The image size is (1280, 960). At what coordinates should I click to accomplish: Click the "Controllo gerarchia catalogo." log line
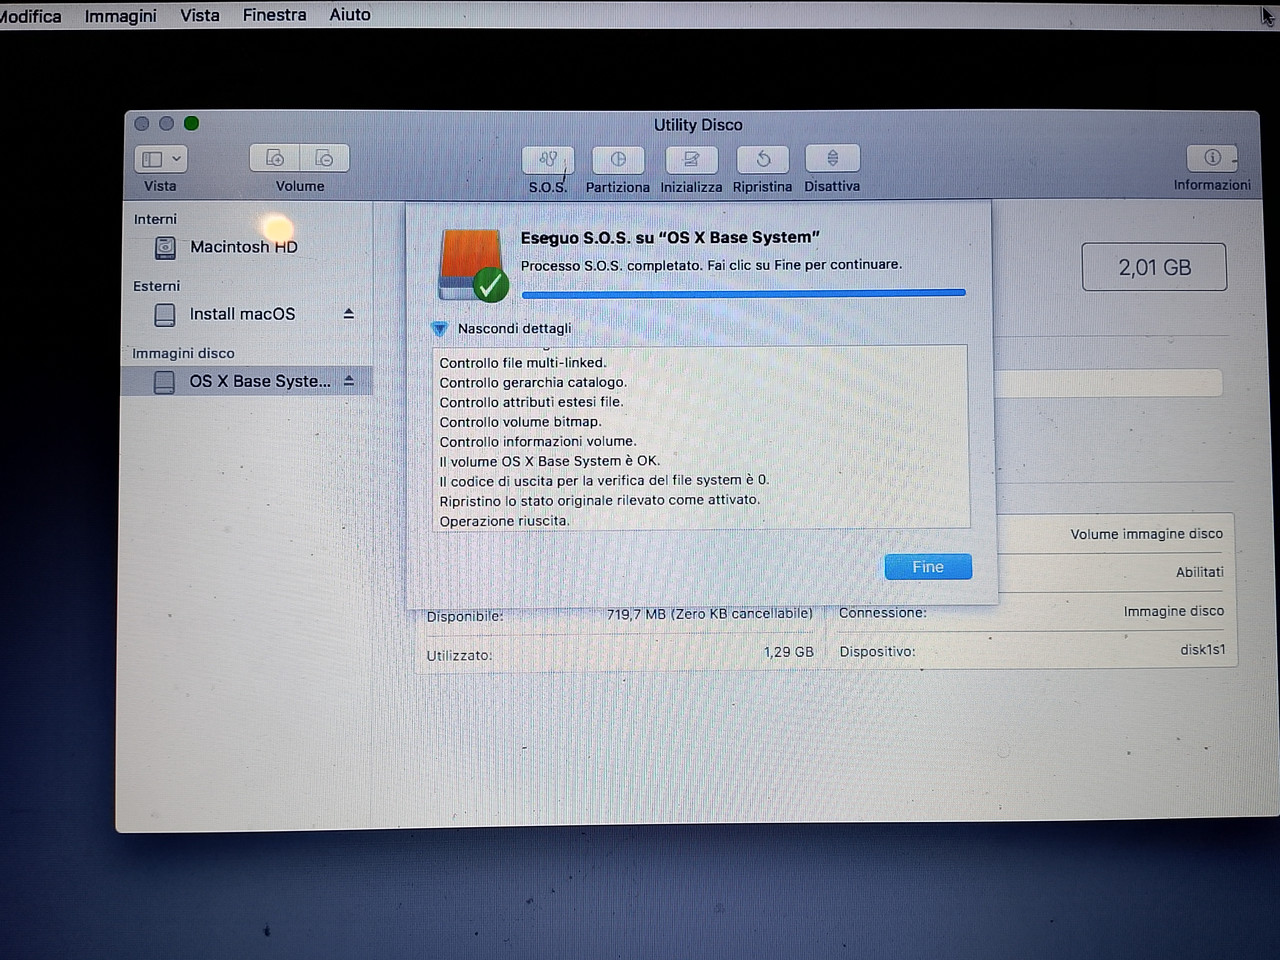[x=533, y=383]
